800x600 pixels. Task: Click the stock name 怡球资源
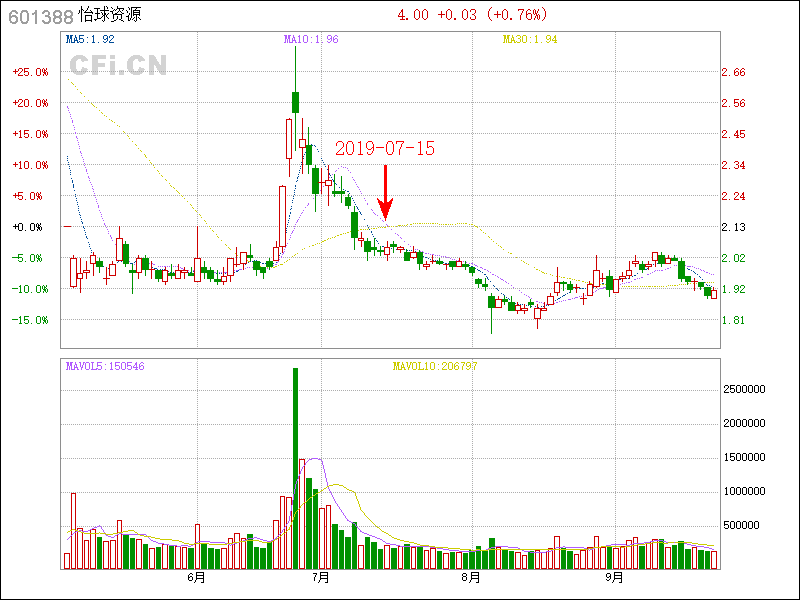(x=112, y=16)
